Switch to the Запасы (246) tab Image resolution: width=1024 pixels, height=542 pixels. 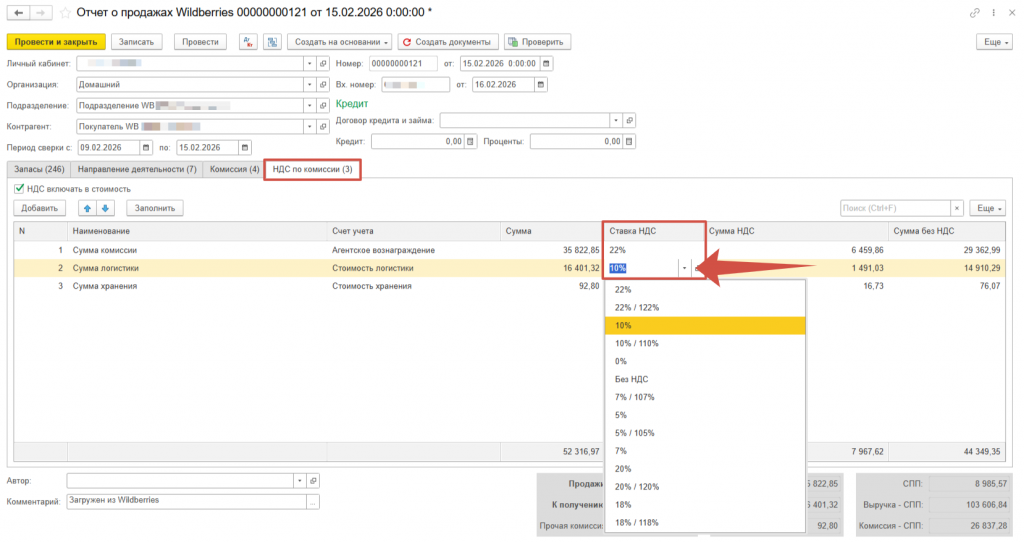point(39,170)
